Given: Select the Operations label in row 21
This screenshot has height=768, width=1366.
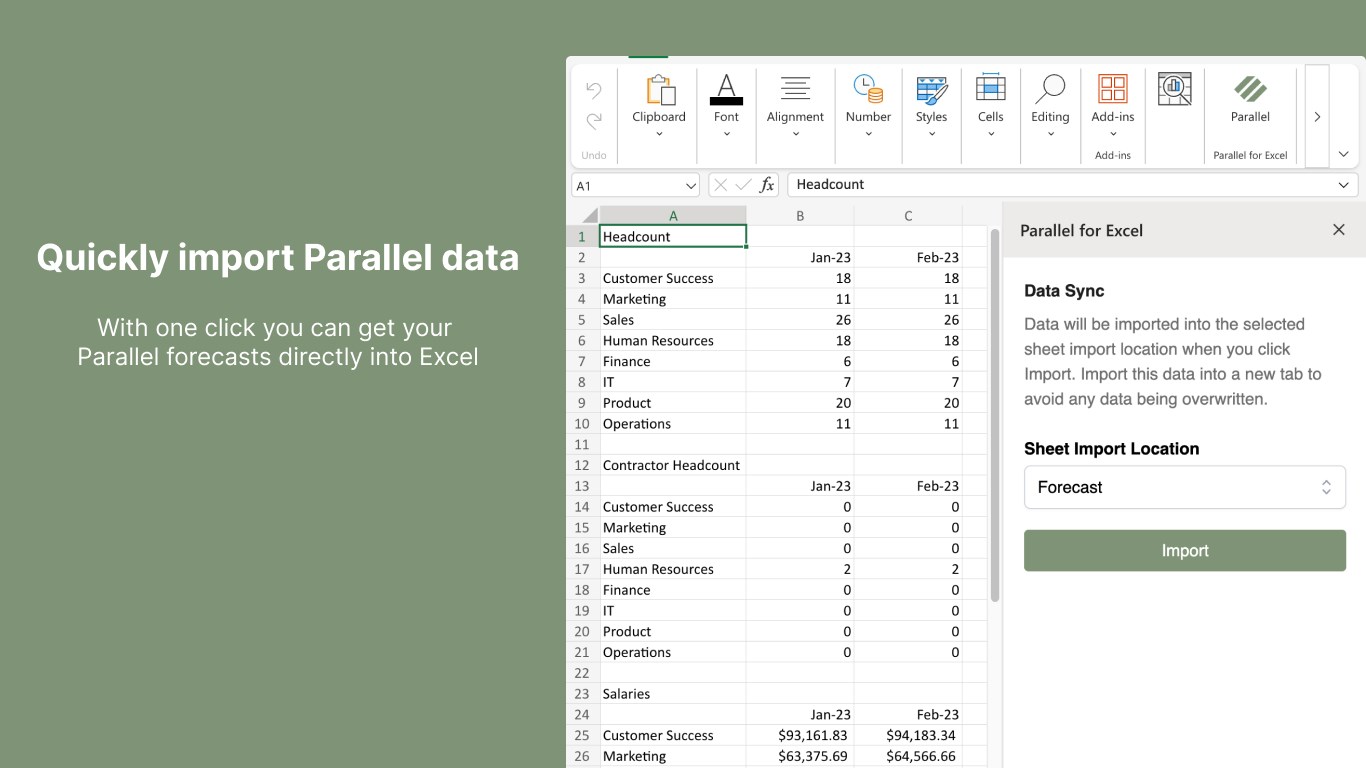Looking at the screenshot, I should point(673,652).
